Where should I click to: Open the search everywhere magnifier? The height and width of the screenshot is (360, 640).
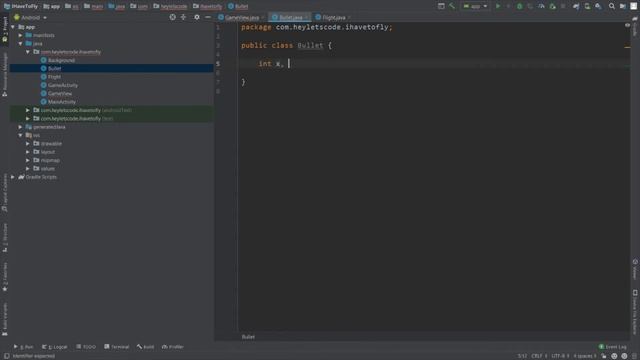(611, 6)
